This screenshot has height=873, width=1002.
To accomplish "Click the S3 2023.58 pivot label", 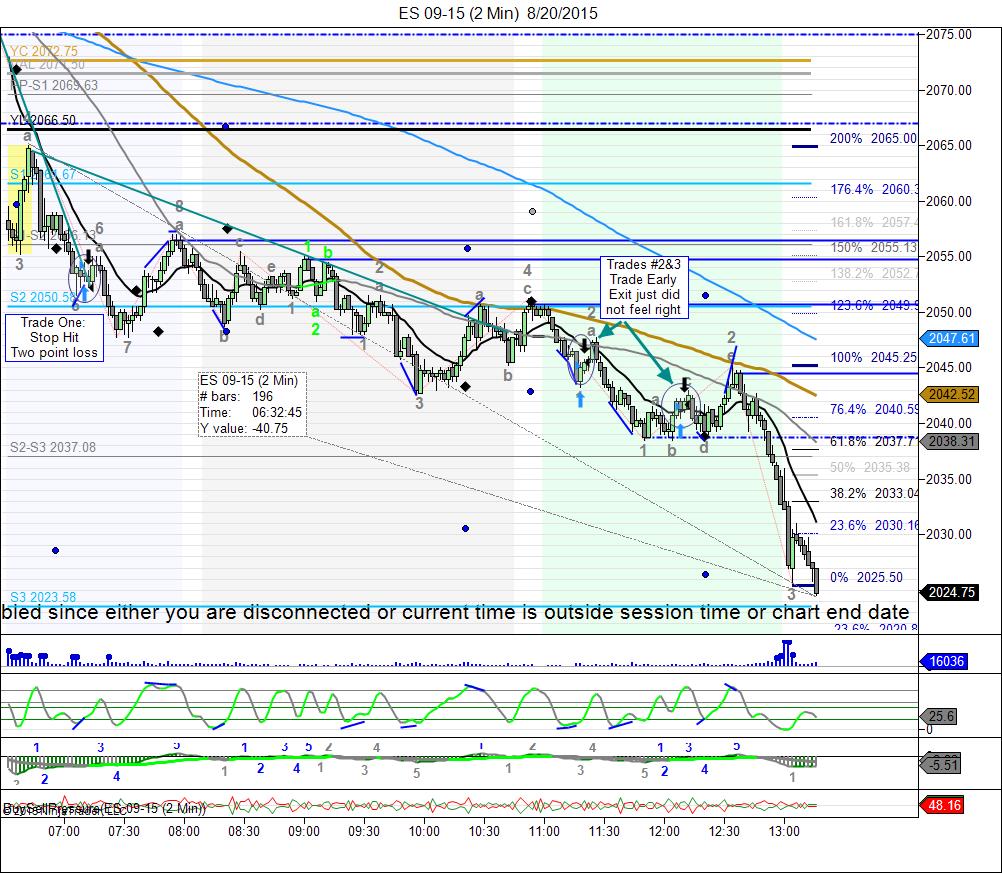I will point(43,597).
